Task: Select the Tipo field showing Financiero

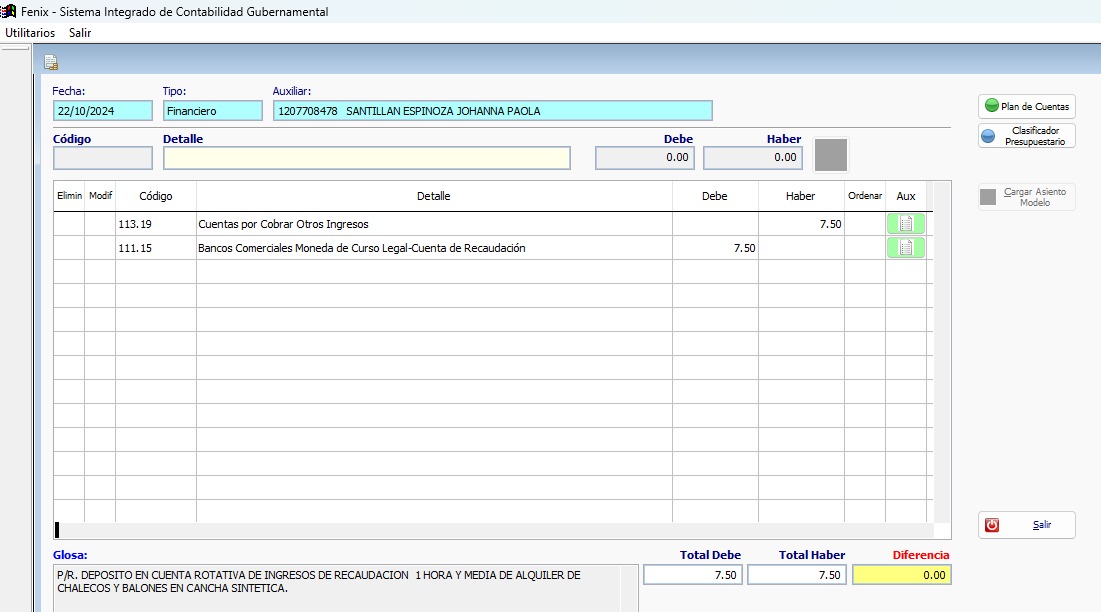Action: pos(211,111)
